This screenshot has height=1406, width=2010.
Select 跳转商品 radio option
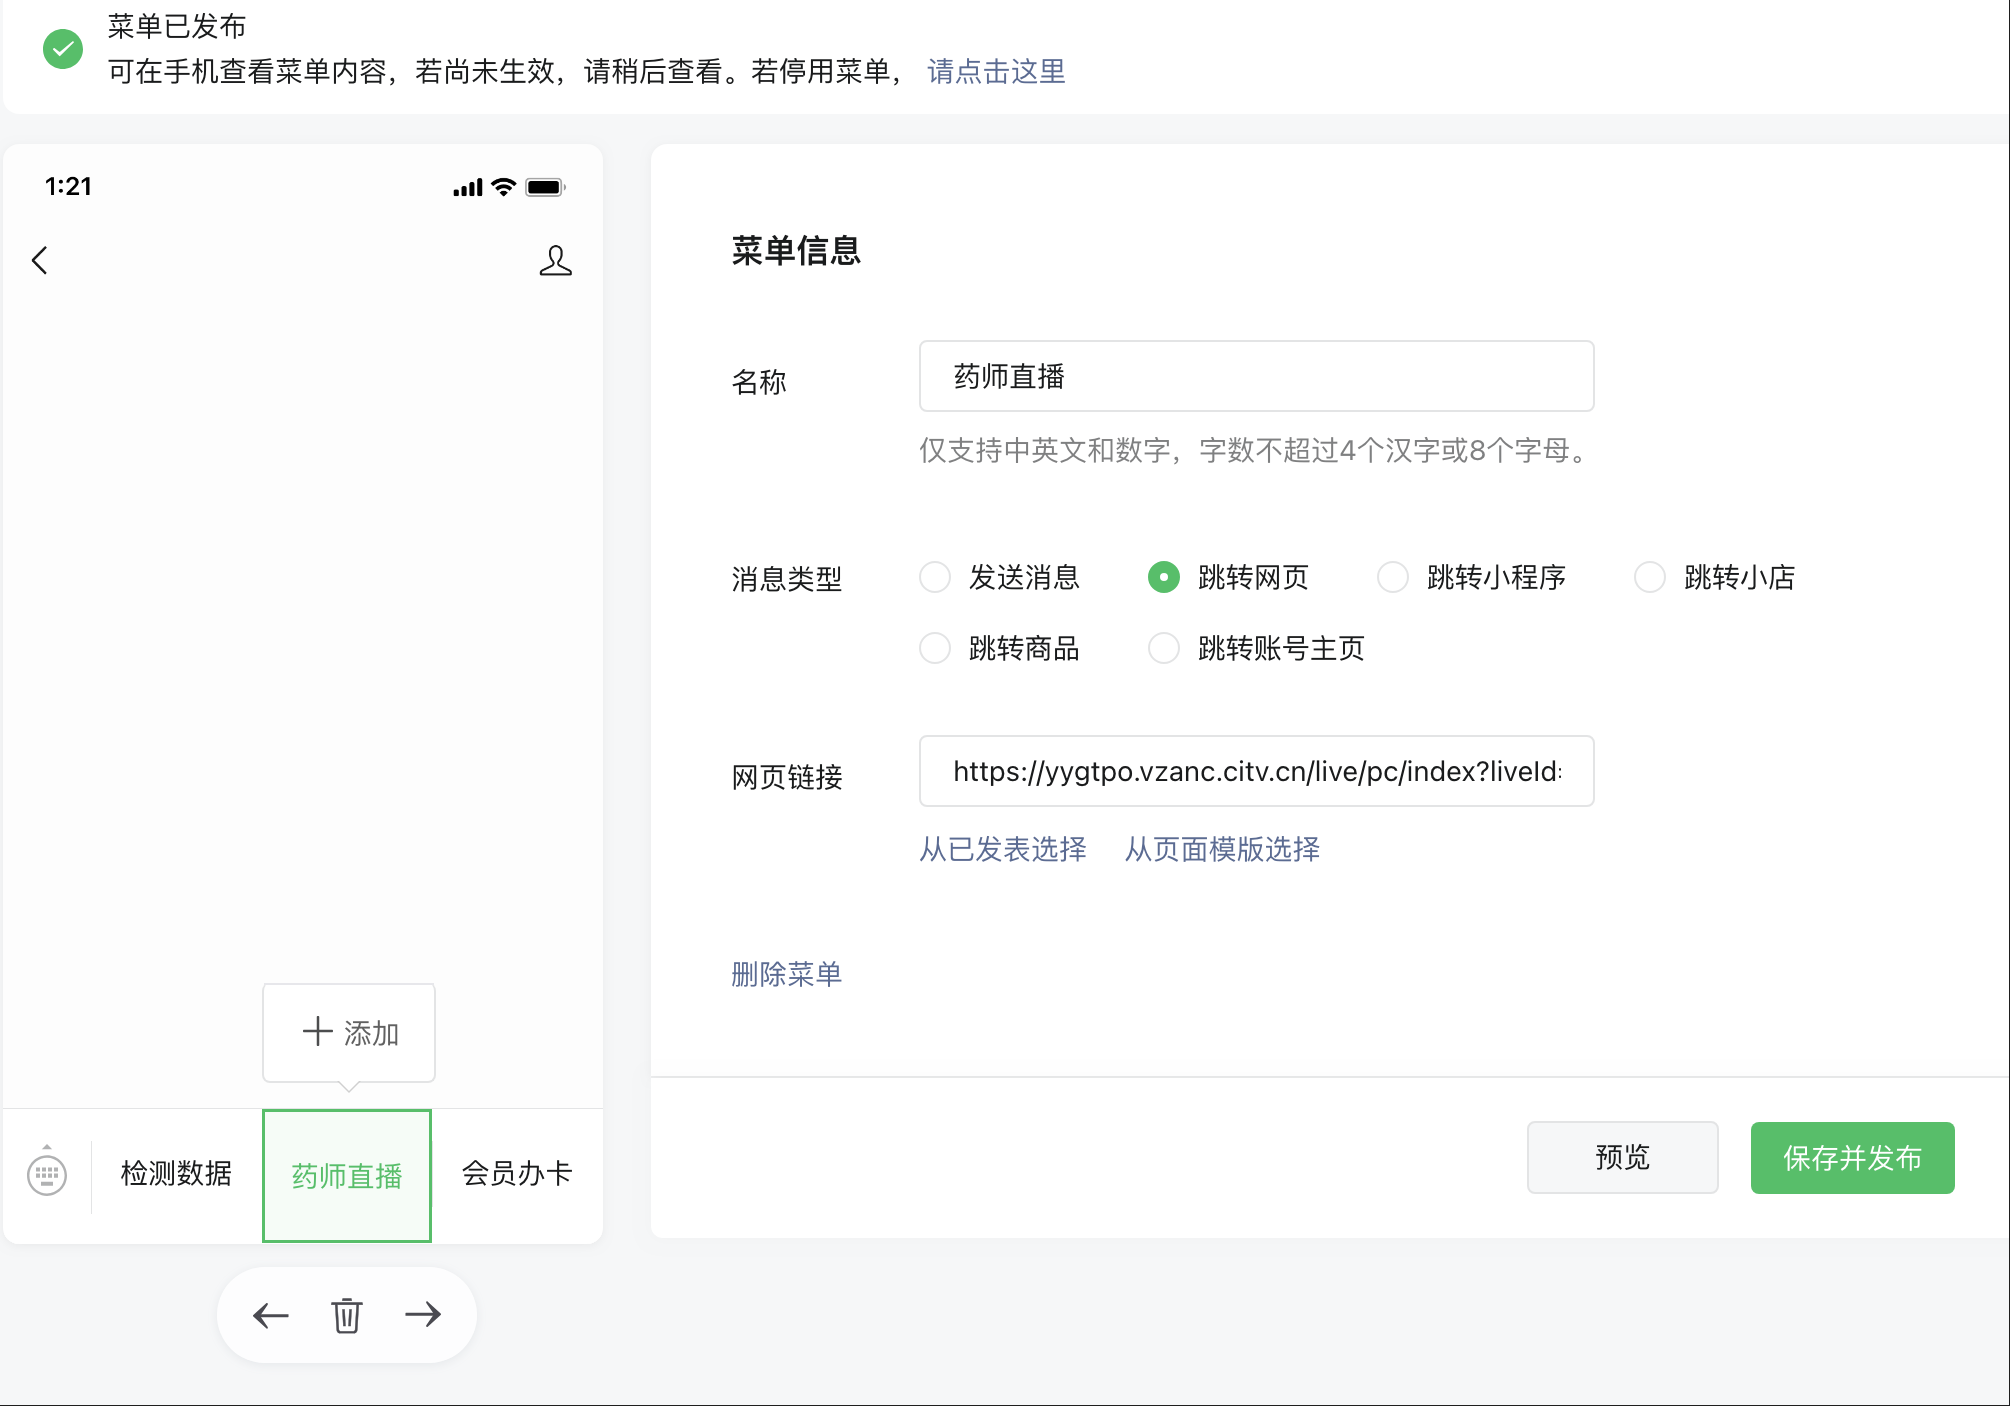click(935, 648)
